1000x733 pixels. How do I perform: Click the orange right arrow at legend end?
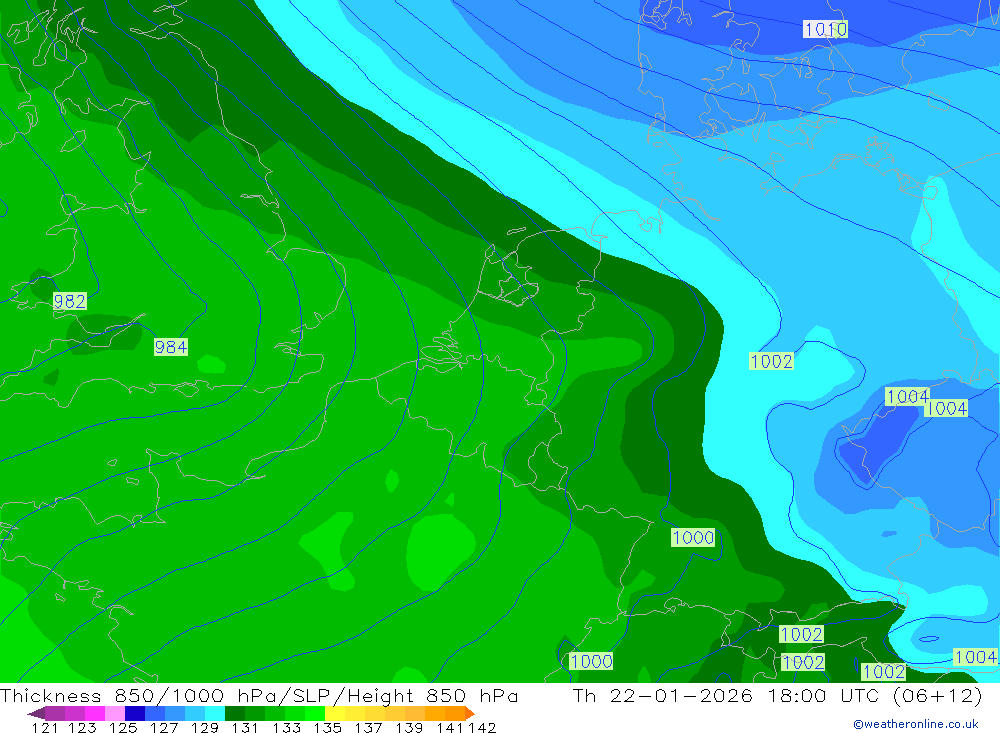470,713
